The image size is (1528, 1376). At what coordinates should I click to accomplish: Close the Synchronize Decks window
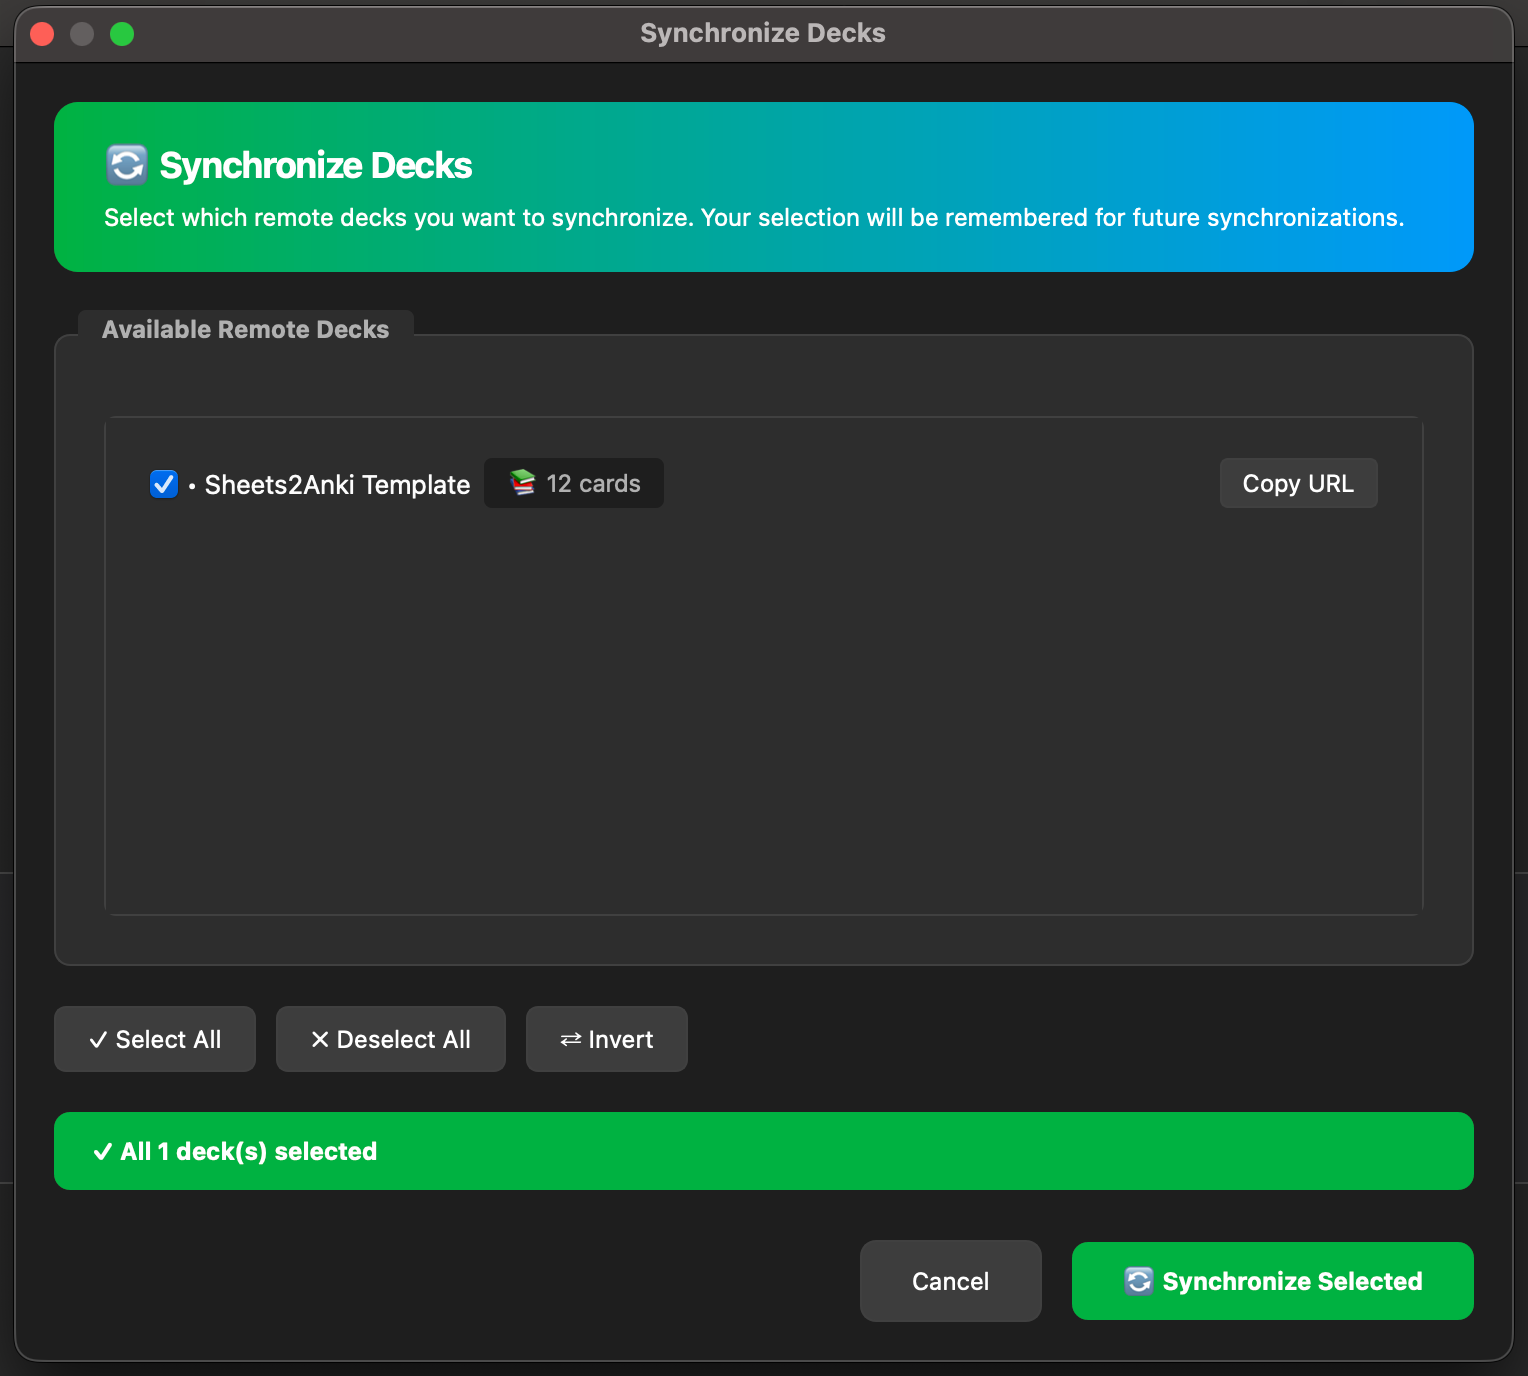click(x=42, y=34)
